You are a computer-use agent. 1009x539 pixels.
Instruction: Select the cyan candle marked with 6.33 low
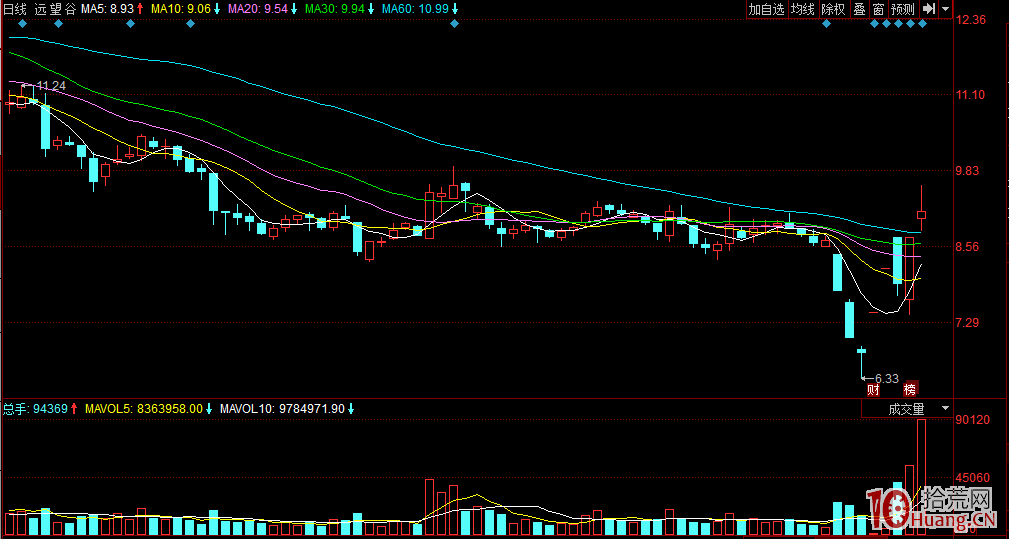pos(862,351)
